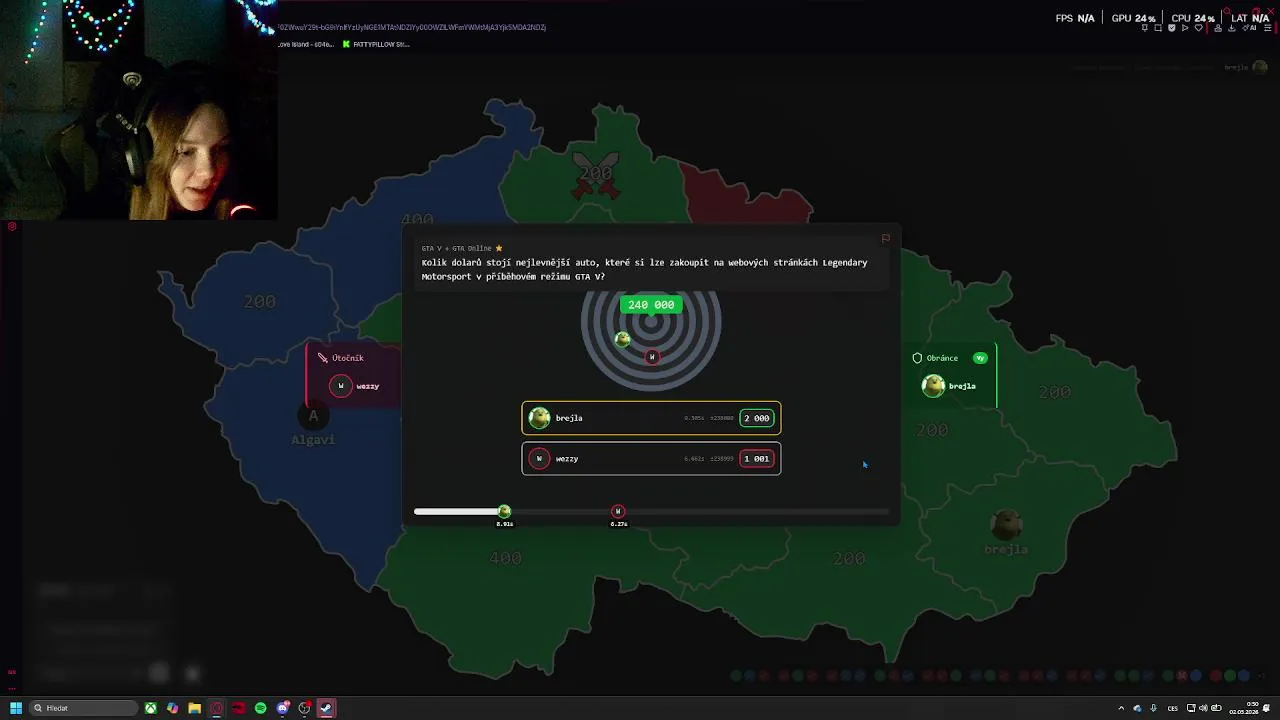This screenshot has height=720, width=1280.
Task: Open the notifications bell icon
Action: [x=1266, y=708]
